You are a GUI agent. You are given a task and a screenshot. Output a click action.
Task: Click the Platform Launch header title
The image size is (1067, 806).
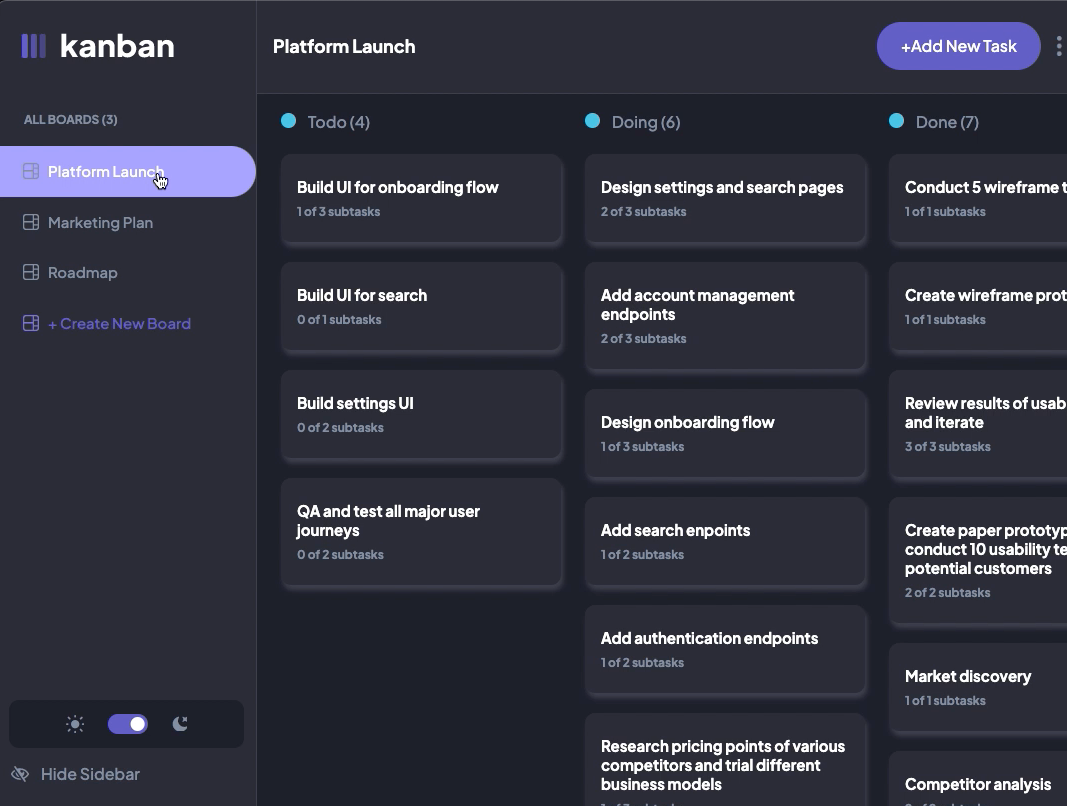point(344,46)
